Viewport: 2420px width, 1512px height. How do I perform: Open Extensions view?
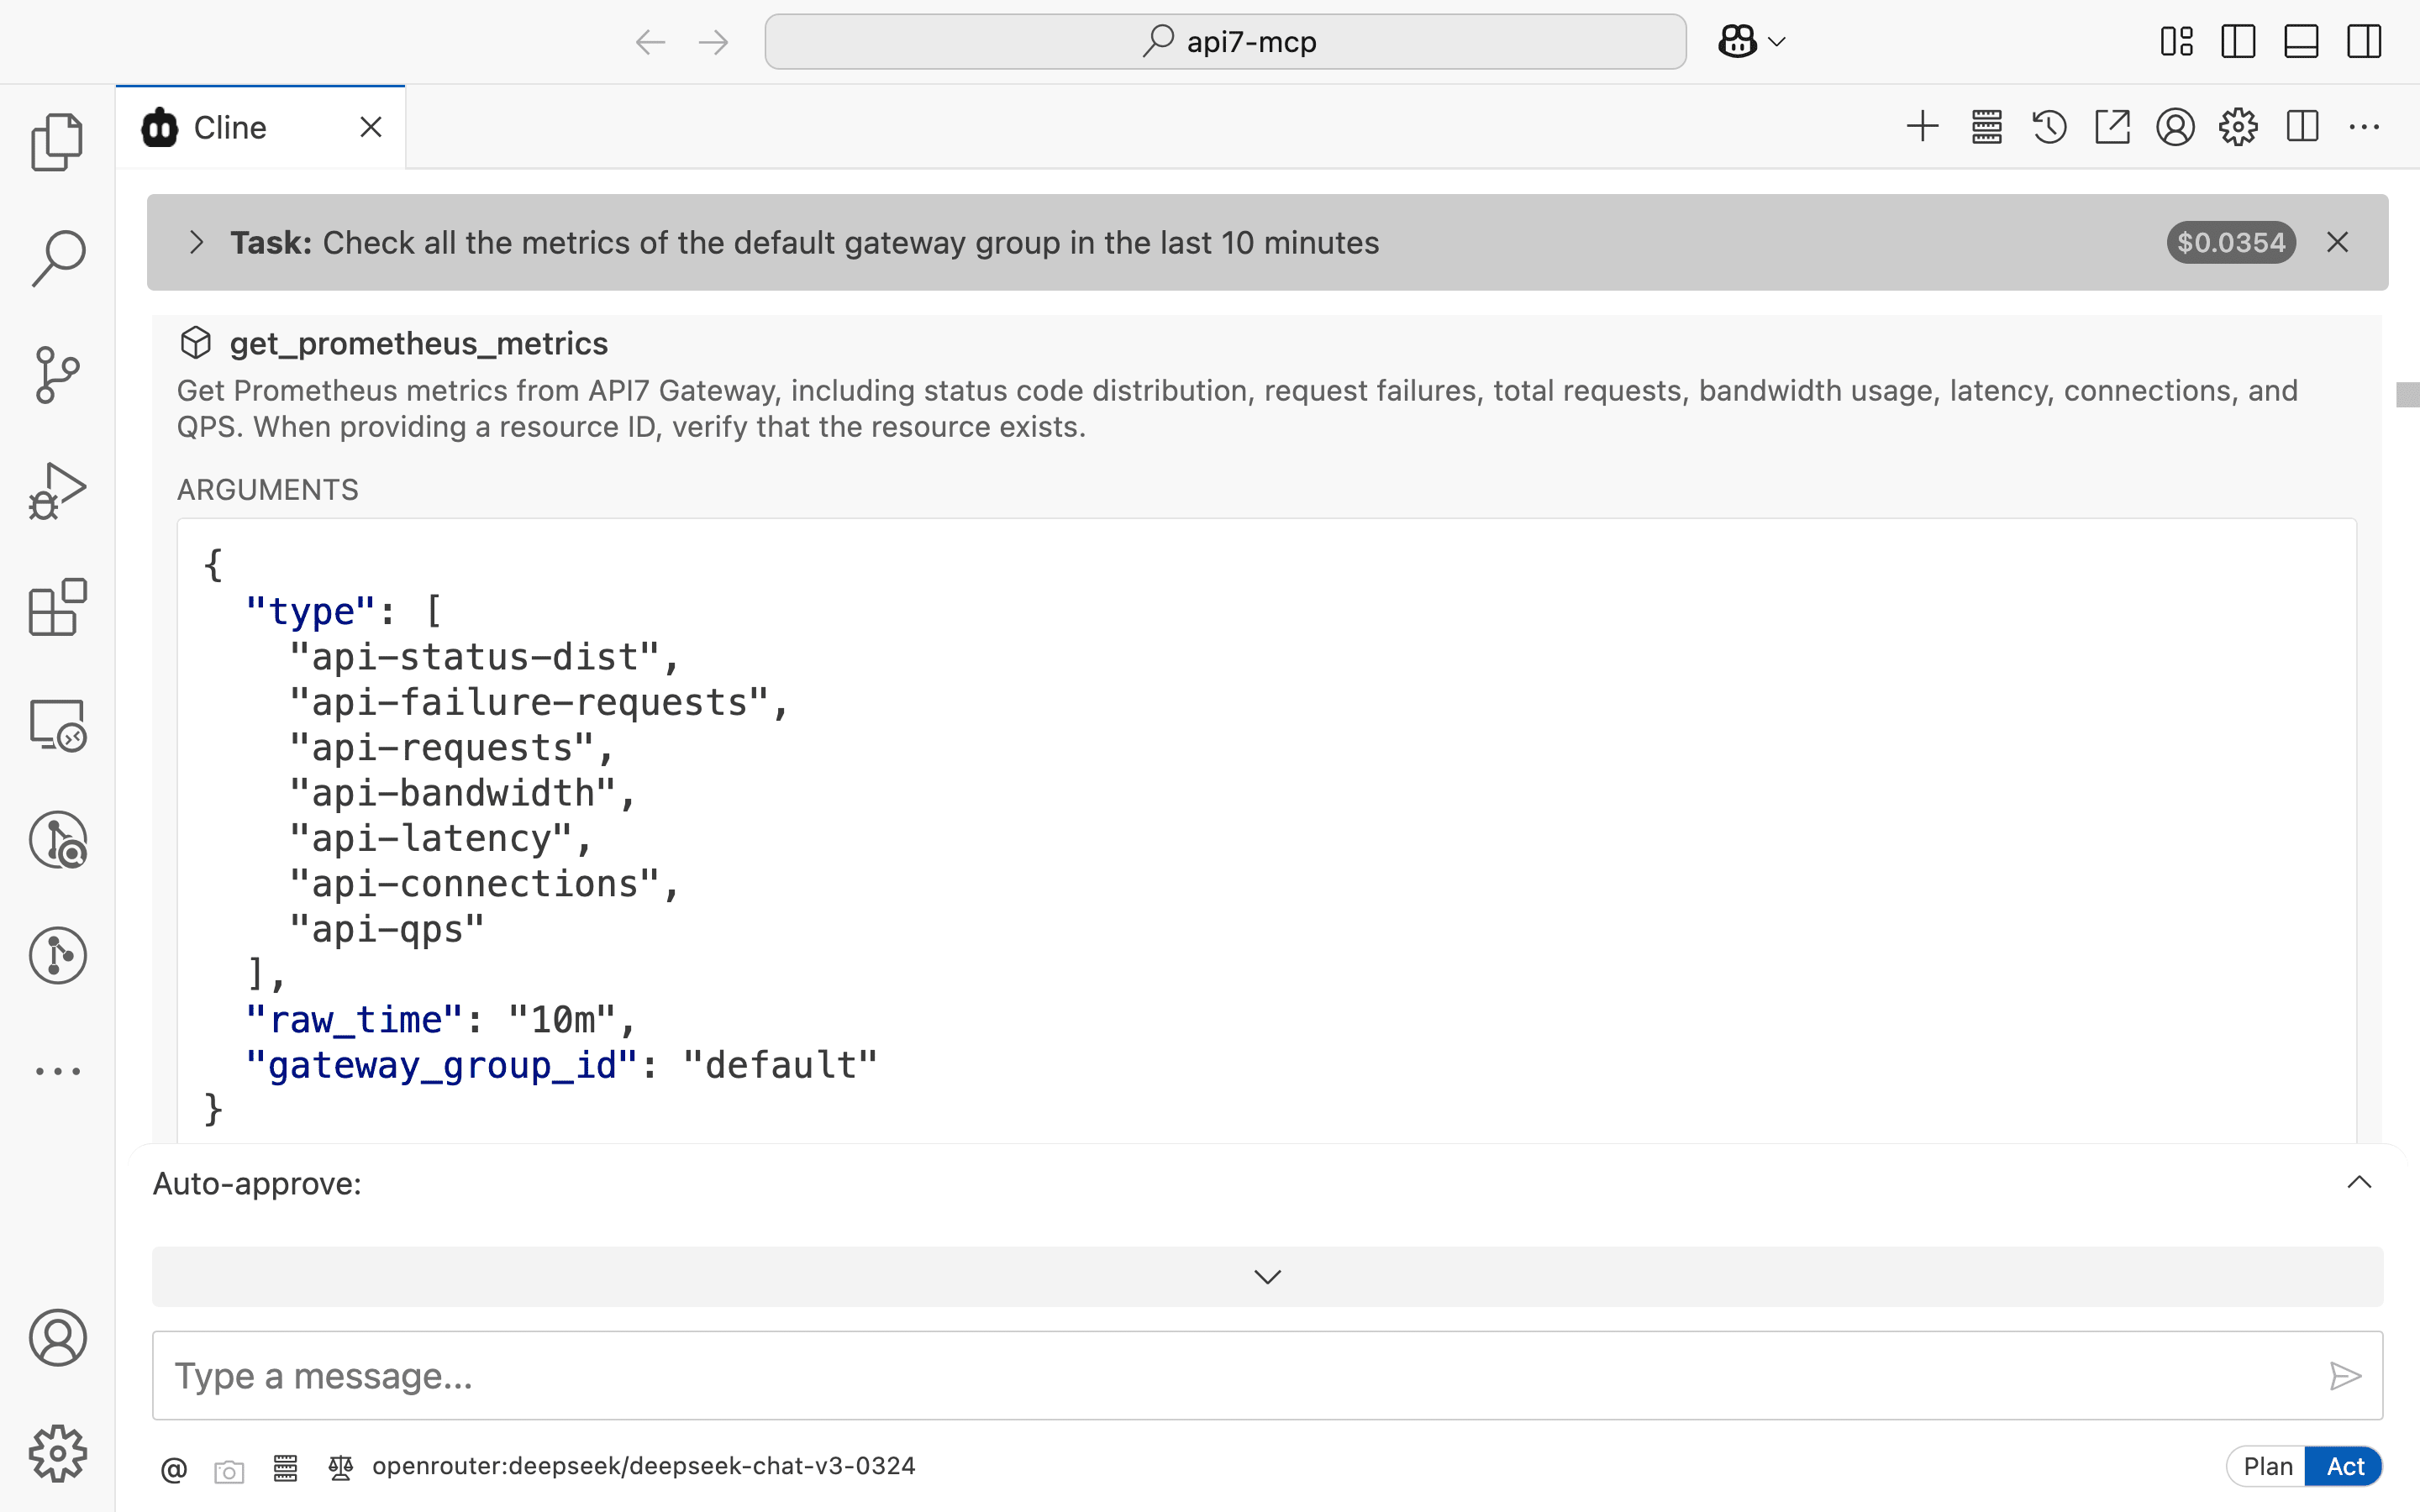click(57, 607)
